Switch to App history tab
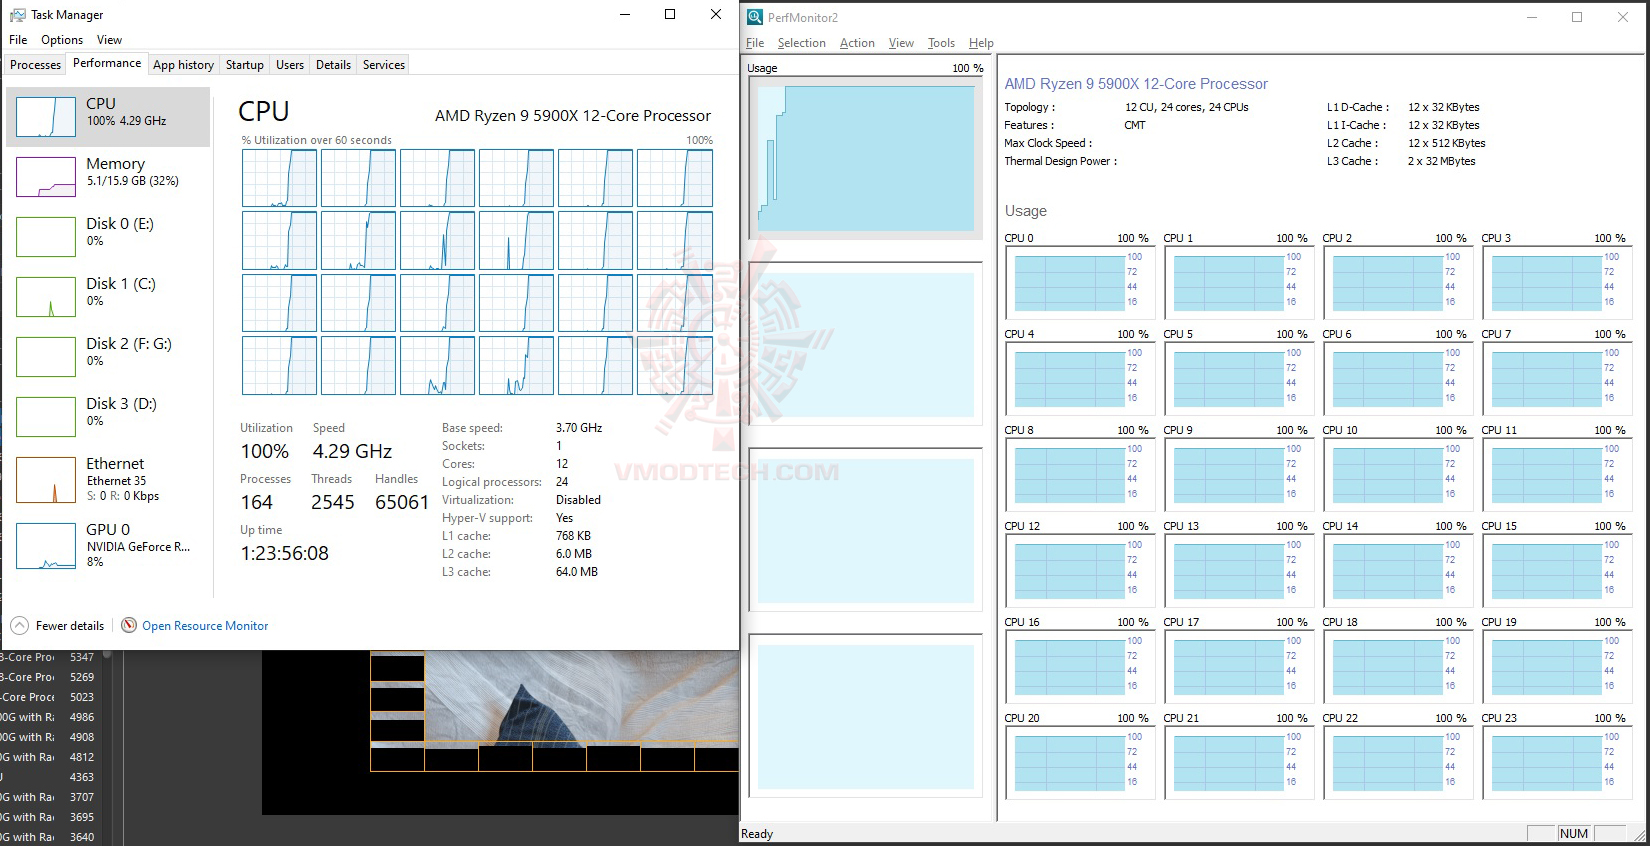The width and height of the screenshot is (1650, 846). click(183, 65)
